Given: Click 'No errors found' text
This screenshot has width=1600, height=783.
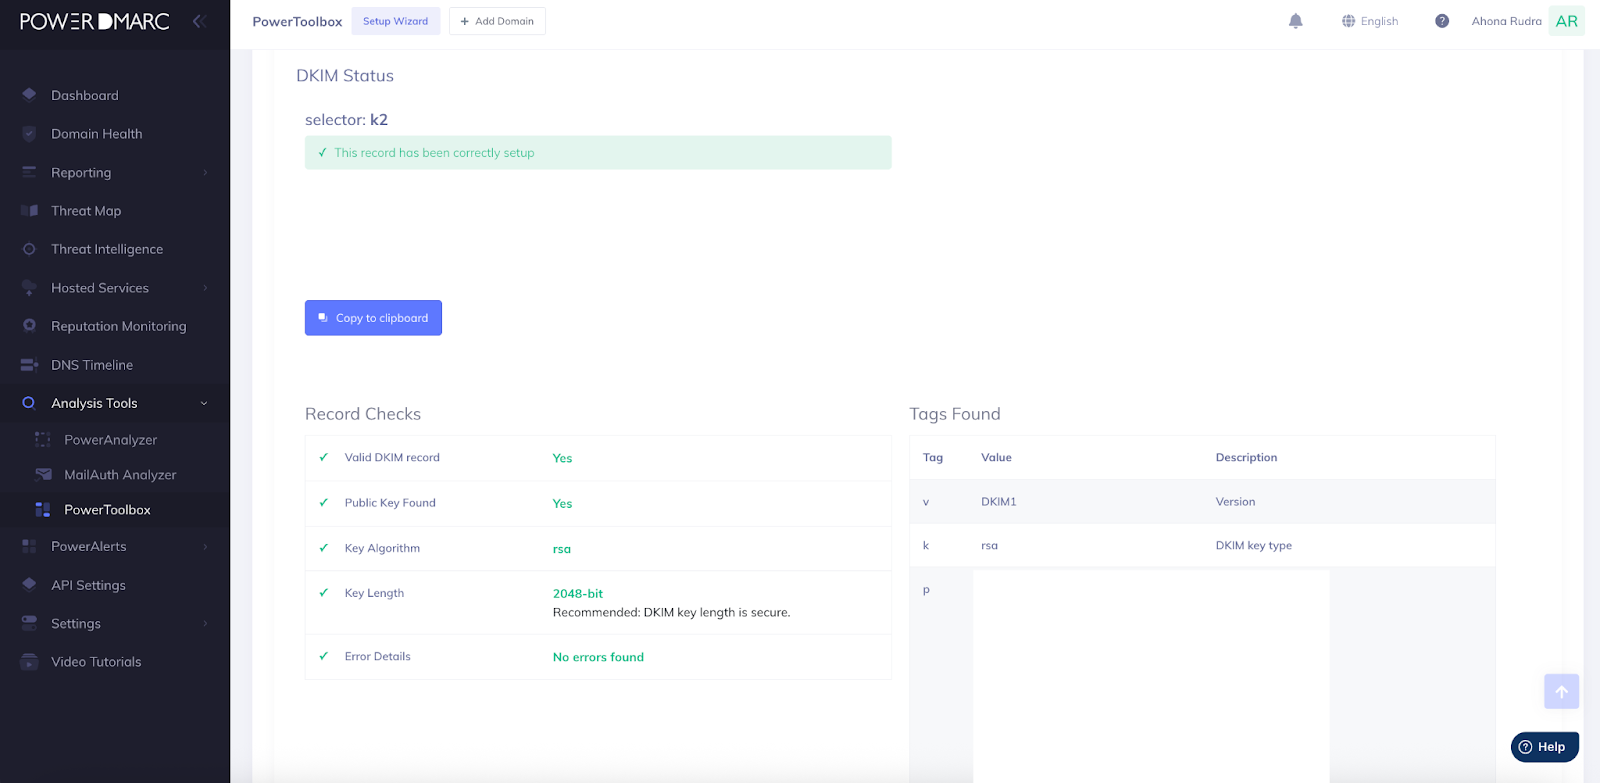Looking at the screenshot, I should click(598, 657).
